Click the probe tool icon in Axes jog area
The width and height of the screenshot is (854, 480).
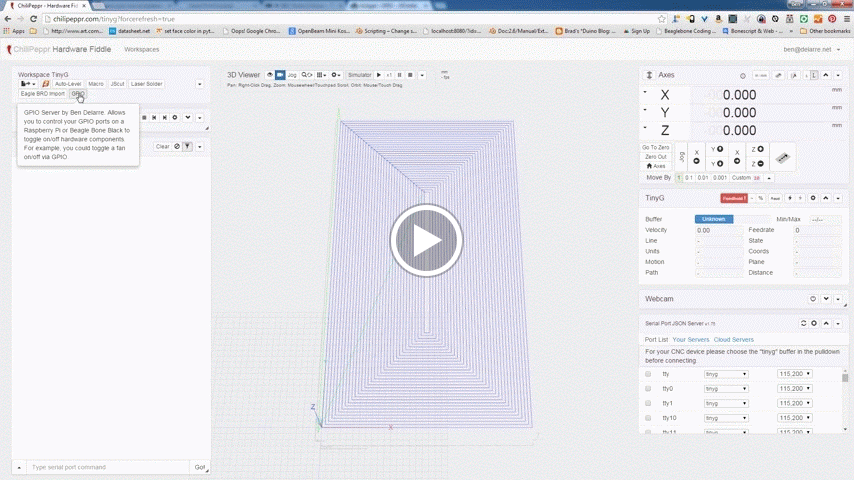(x=783, y=156)
